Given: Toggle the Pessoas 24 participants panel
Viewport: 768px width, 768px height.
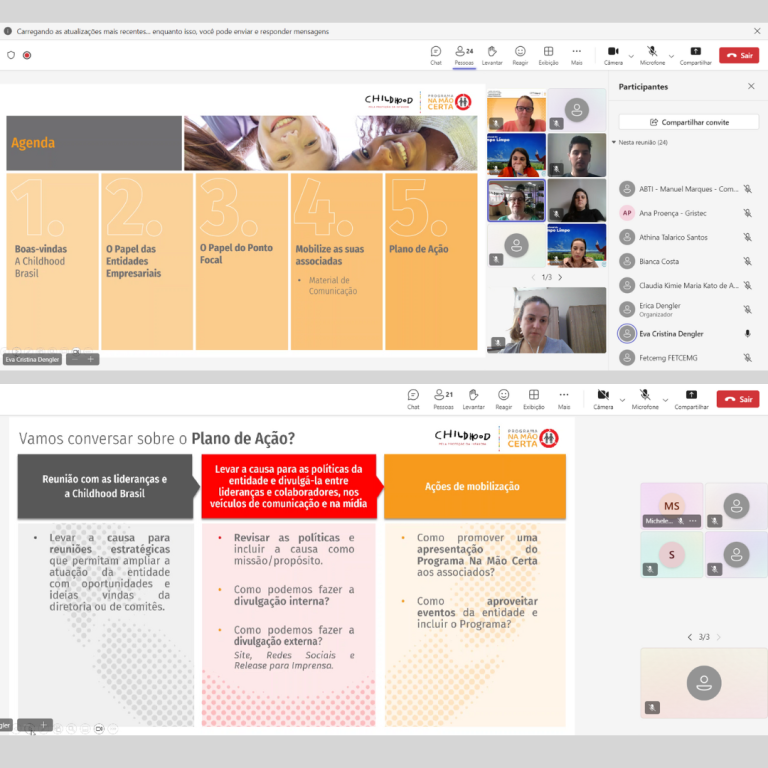Looking at the screenshot, I should [x=464, y=55].
